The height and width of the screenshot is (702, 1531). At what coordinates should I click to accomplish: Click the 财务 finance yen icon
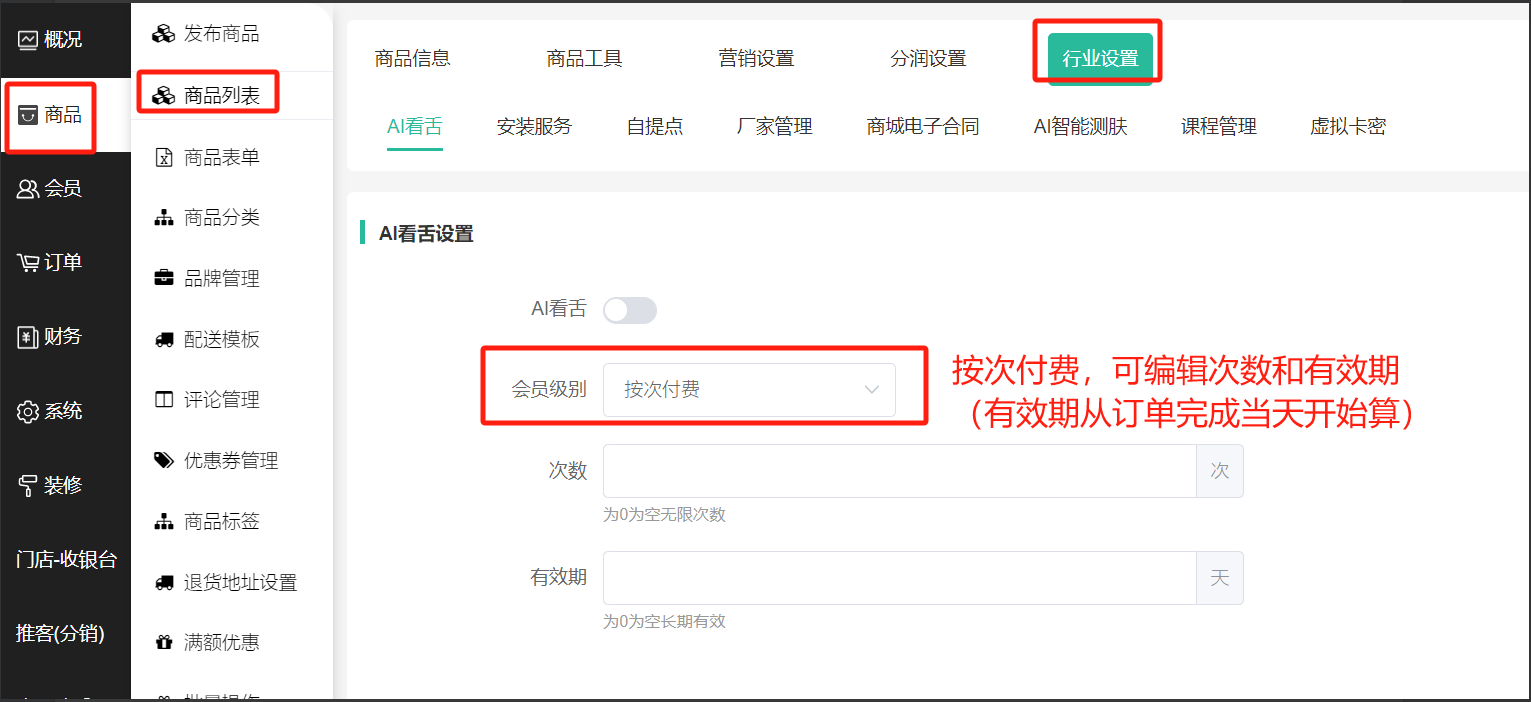(x=27, y=337)
